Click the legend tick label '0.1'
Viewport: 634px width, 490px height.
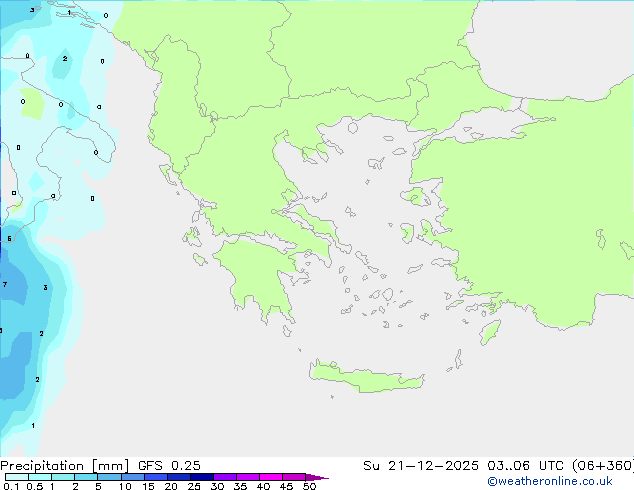pos(11,486)
